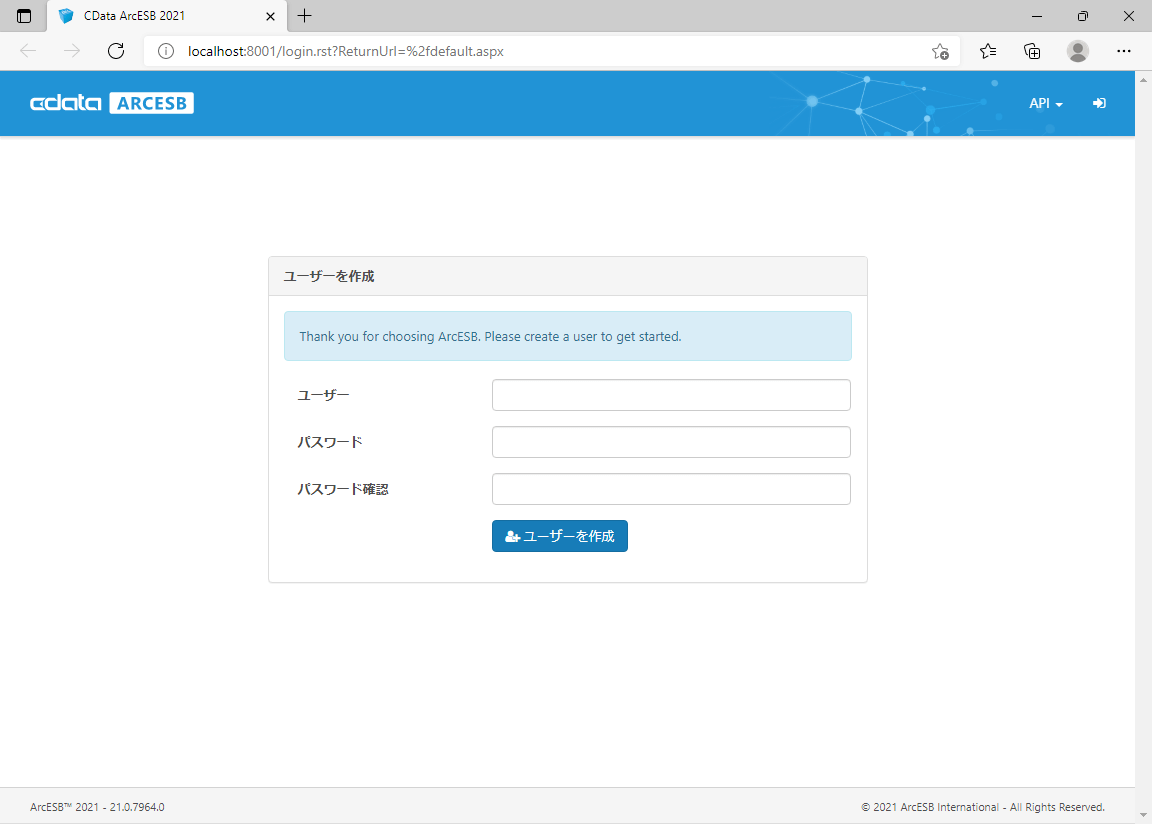Viewport: 1152px width, 824px height.
Task: Click the ユーザーを作成 button
Action: pos(559,536)
